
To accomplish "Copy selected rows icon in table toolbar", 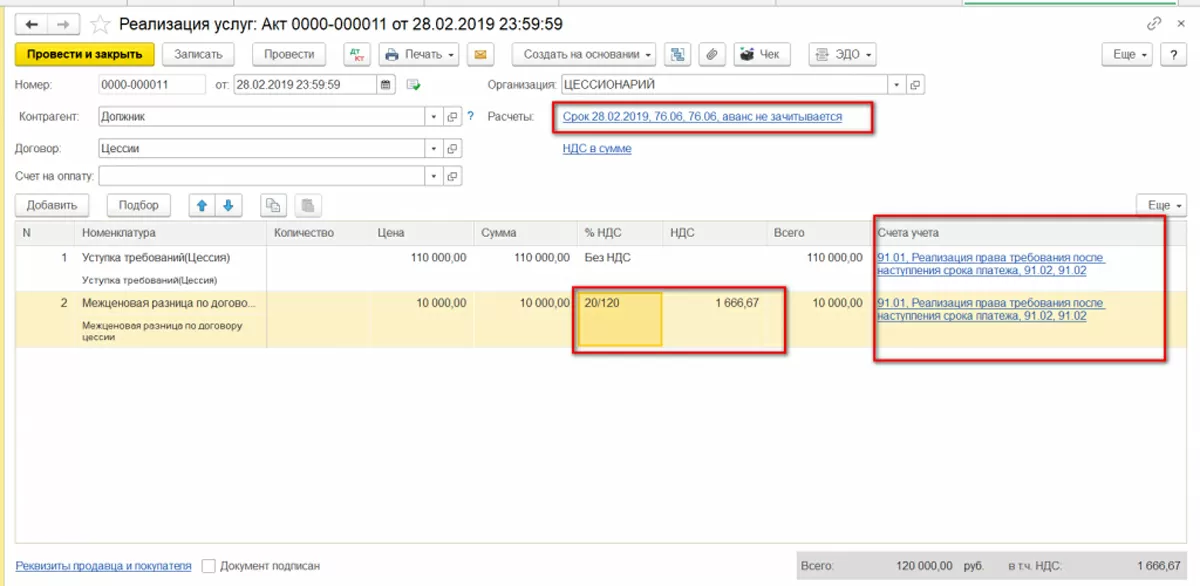I will click(x=272, y=205).
